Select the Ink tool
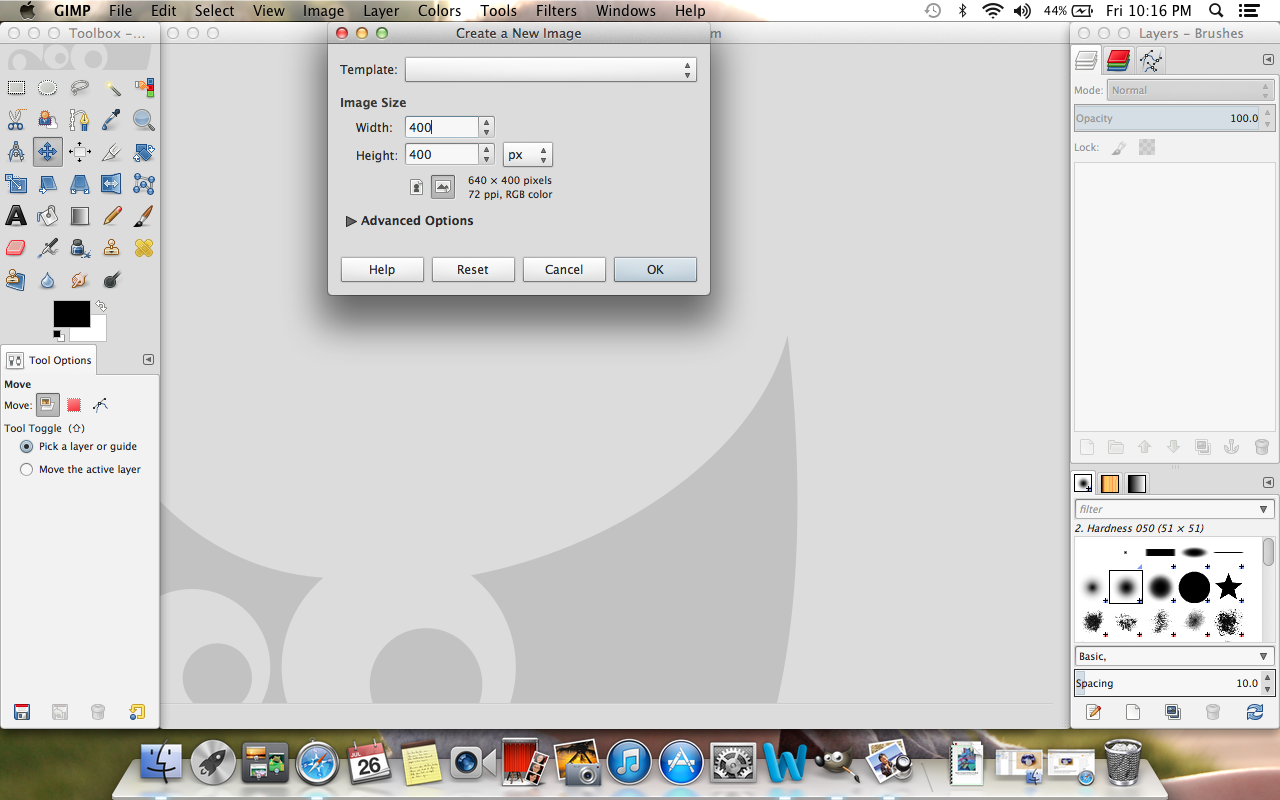Screen dimensions: 1280x800 [80, 248]
